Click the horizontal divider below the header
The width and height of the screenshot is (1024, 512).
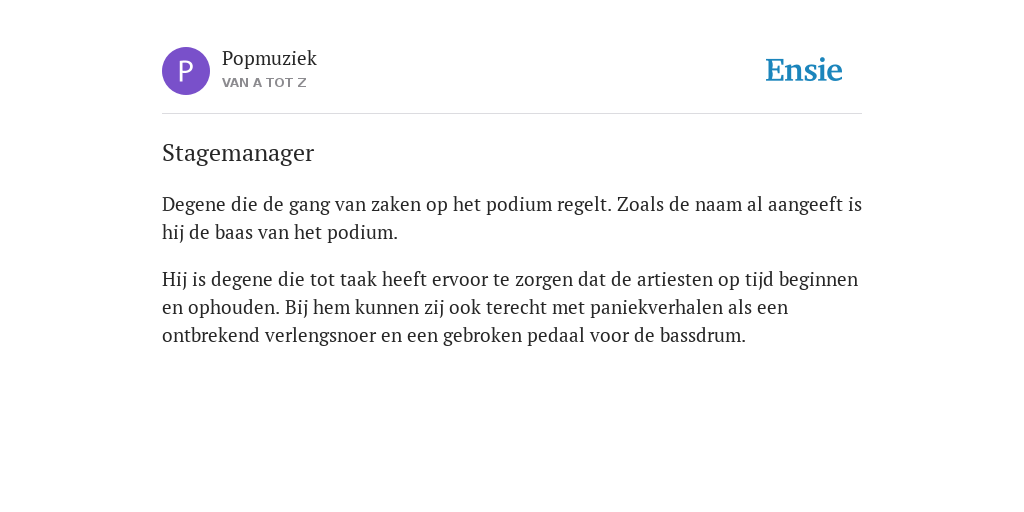512,114
